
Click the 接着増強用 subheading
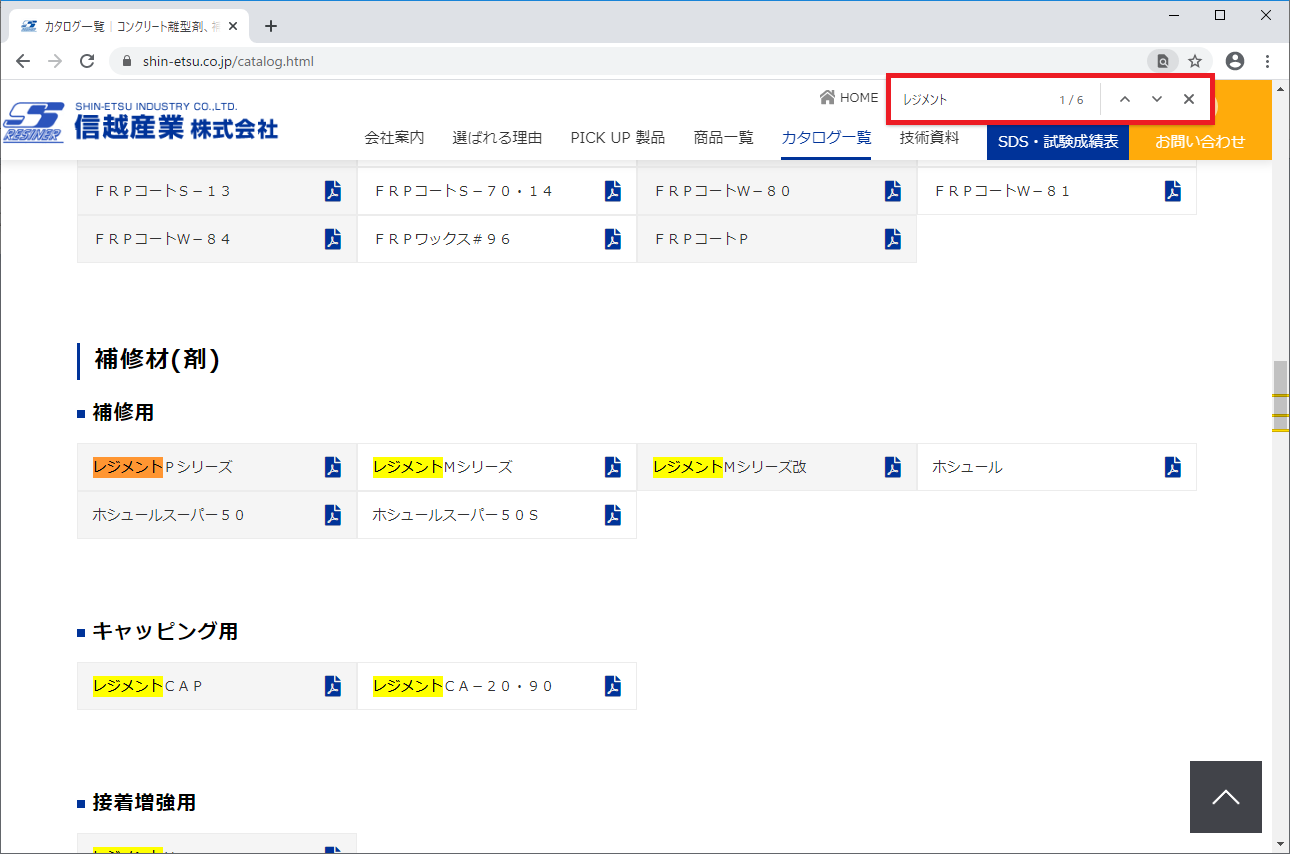pos(144,802)
